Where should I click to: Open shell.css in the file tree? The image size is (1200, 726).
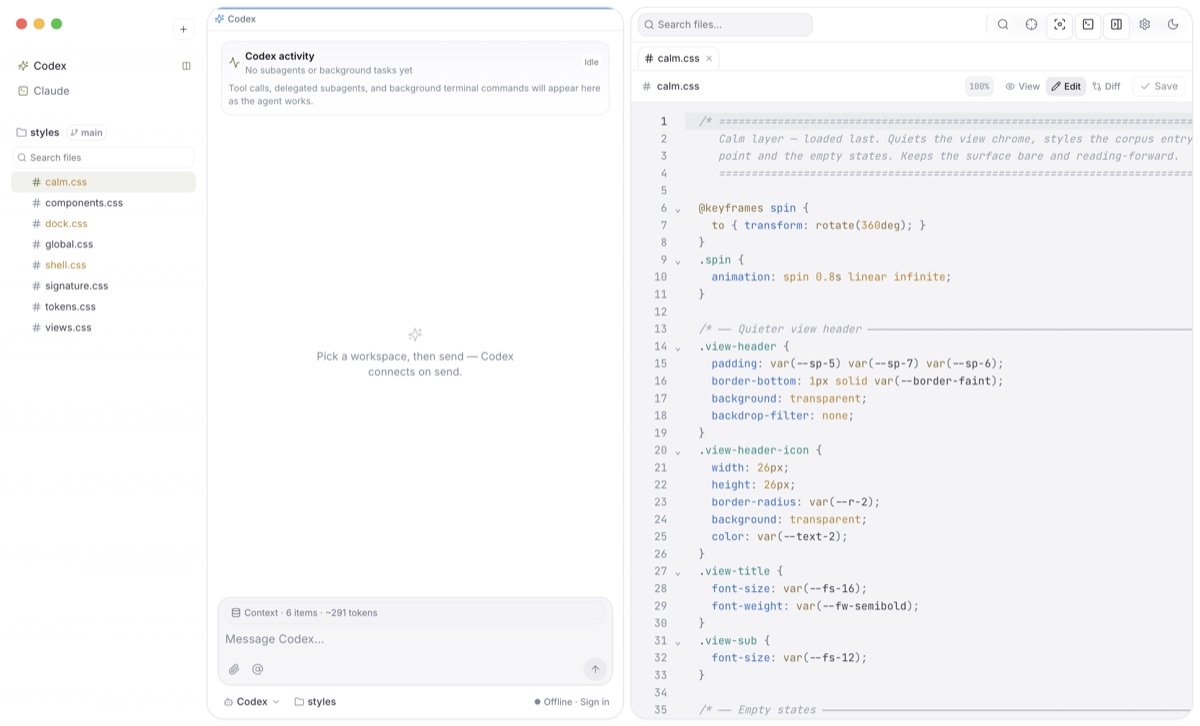104,265
